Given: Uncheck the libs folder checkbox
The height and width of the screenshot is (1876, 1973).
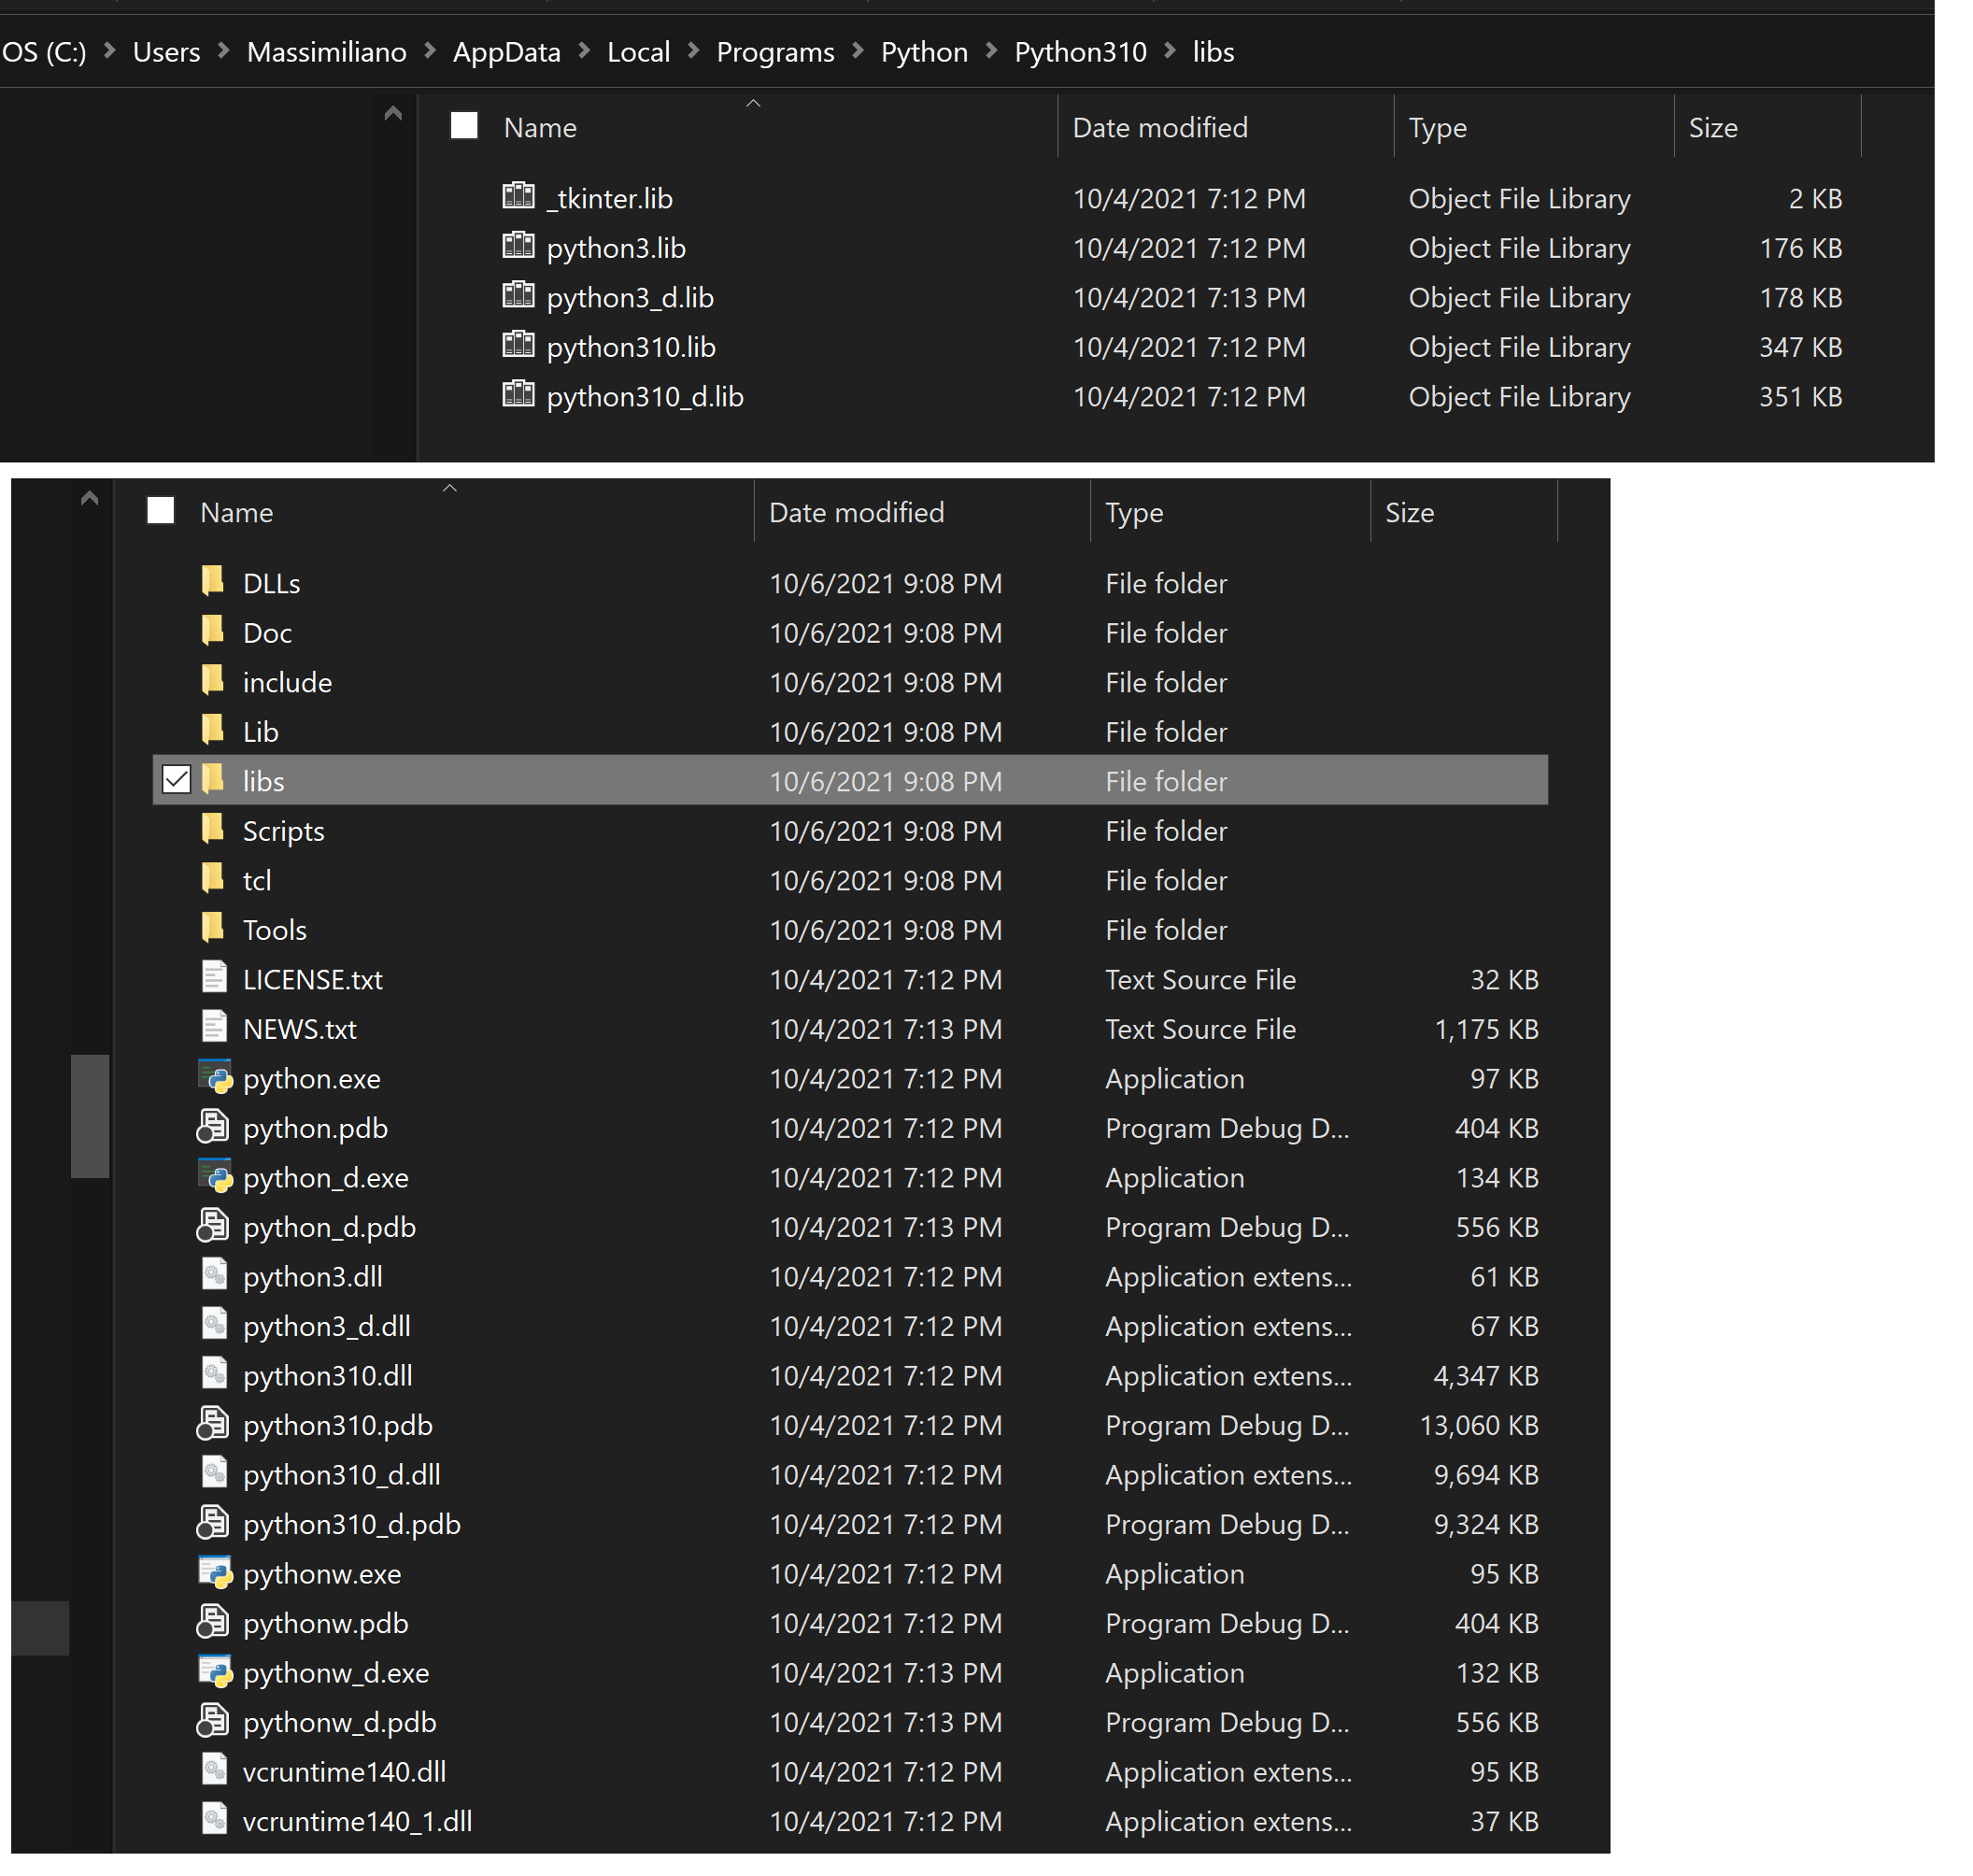Looking at the screenshot, I should point(176,781).
